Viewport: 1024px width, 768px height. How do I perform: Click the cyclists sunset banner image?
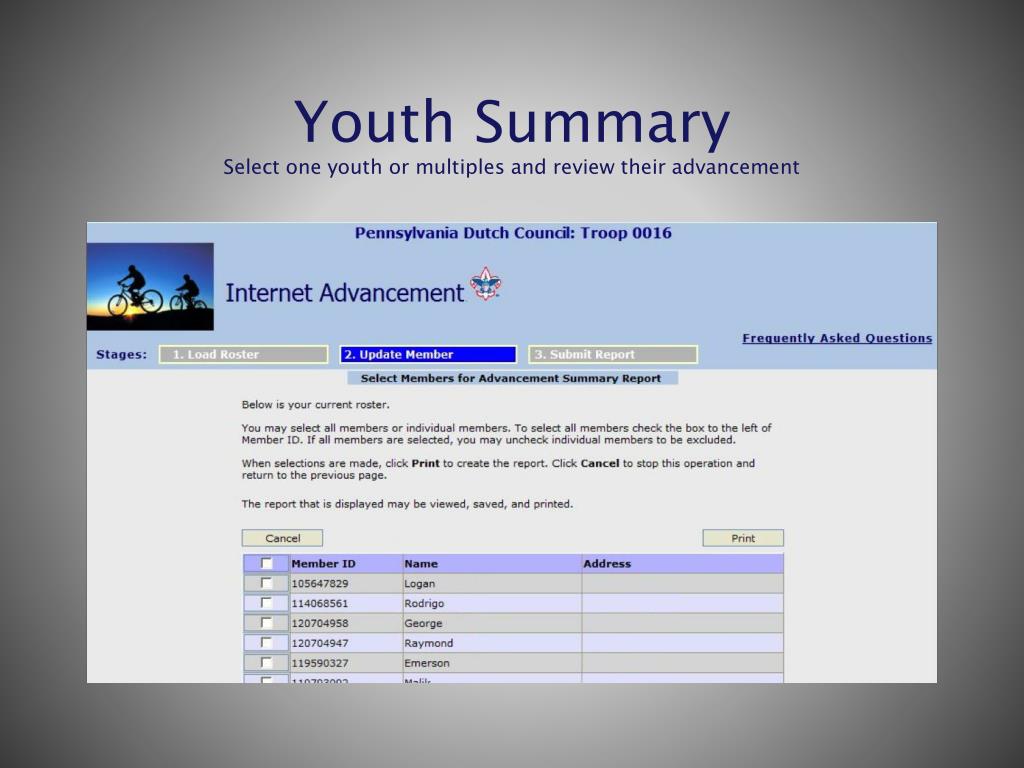coord(150,286)
